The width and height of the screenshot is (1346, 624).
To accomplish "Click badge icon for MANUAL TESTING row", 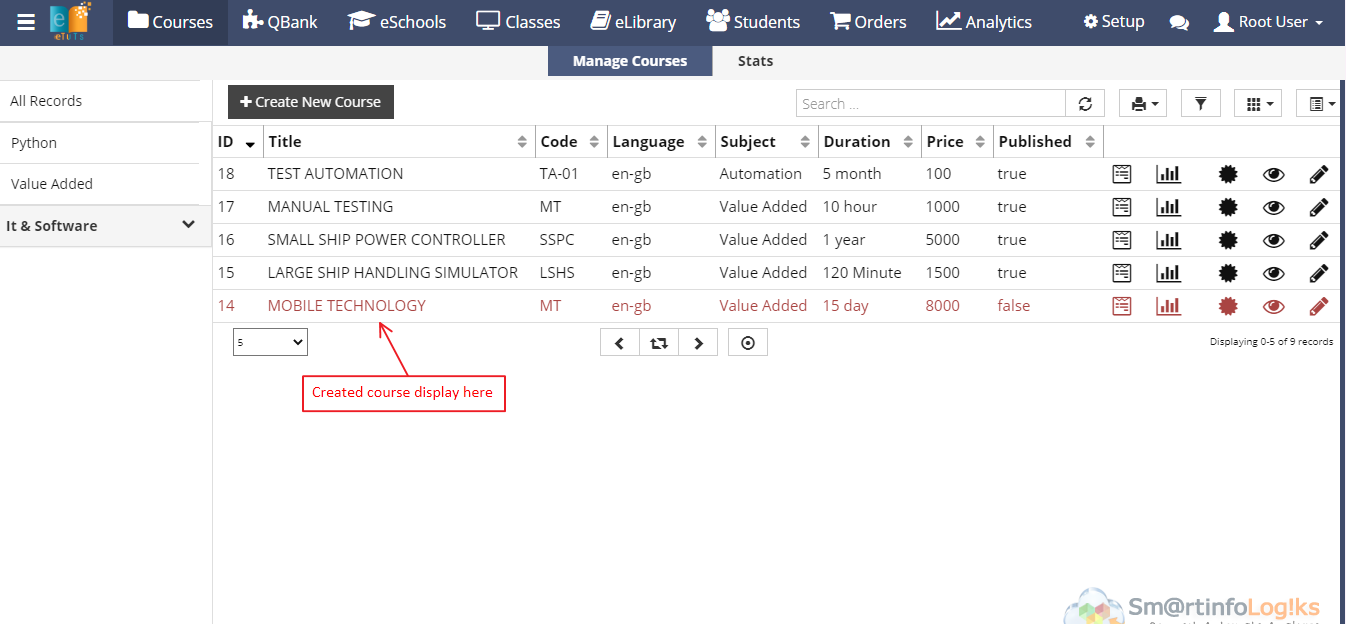I will [1228, 207].
